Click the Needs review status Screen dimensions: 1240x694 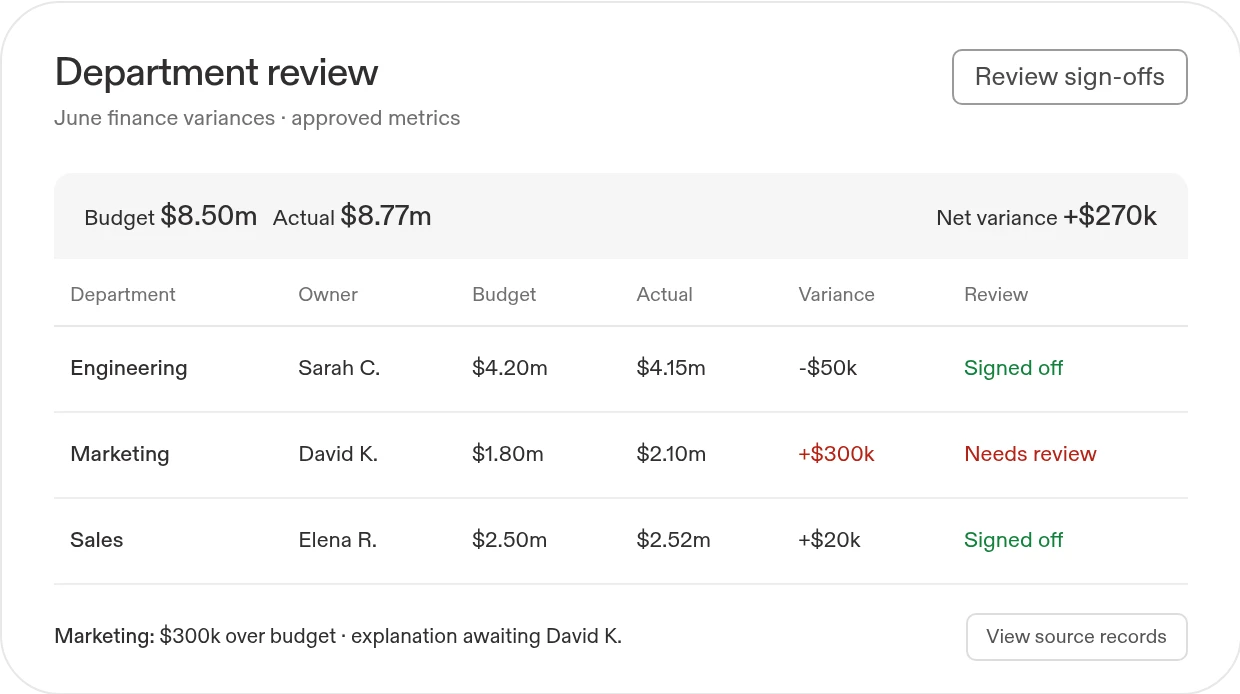[x=1030, y=454]
